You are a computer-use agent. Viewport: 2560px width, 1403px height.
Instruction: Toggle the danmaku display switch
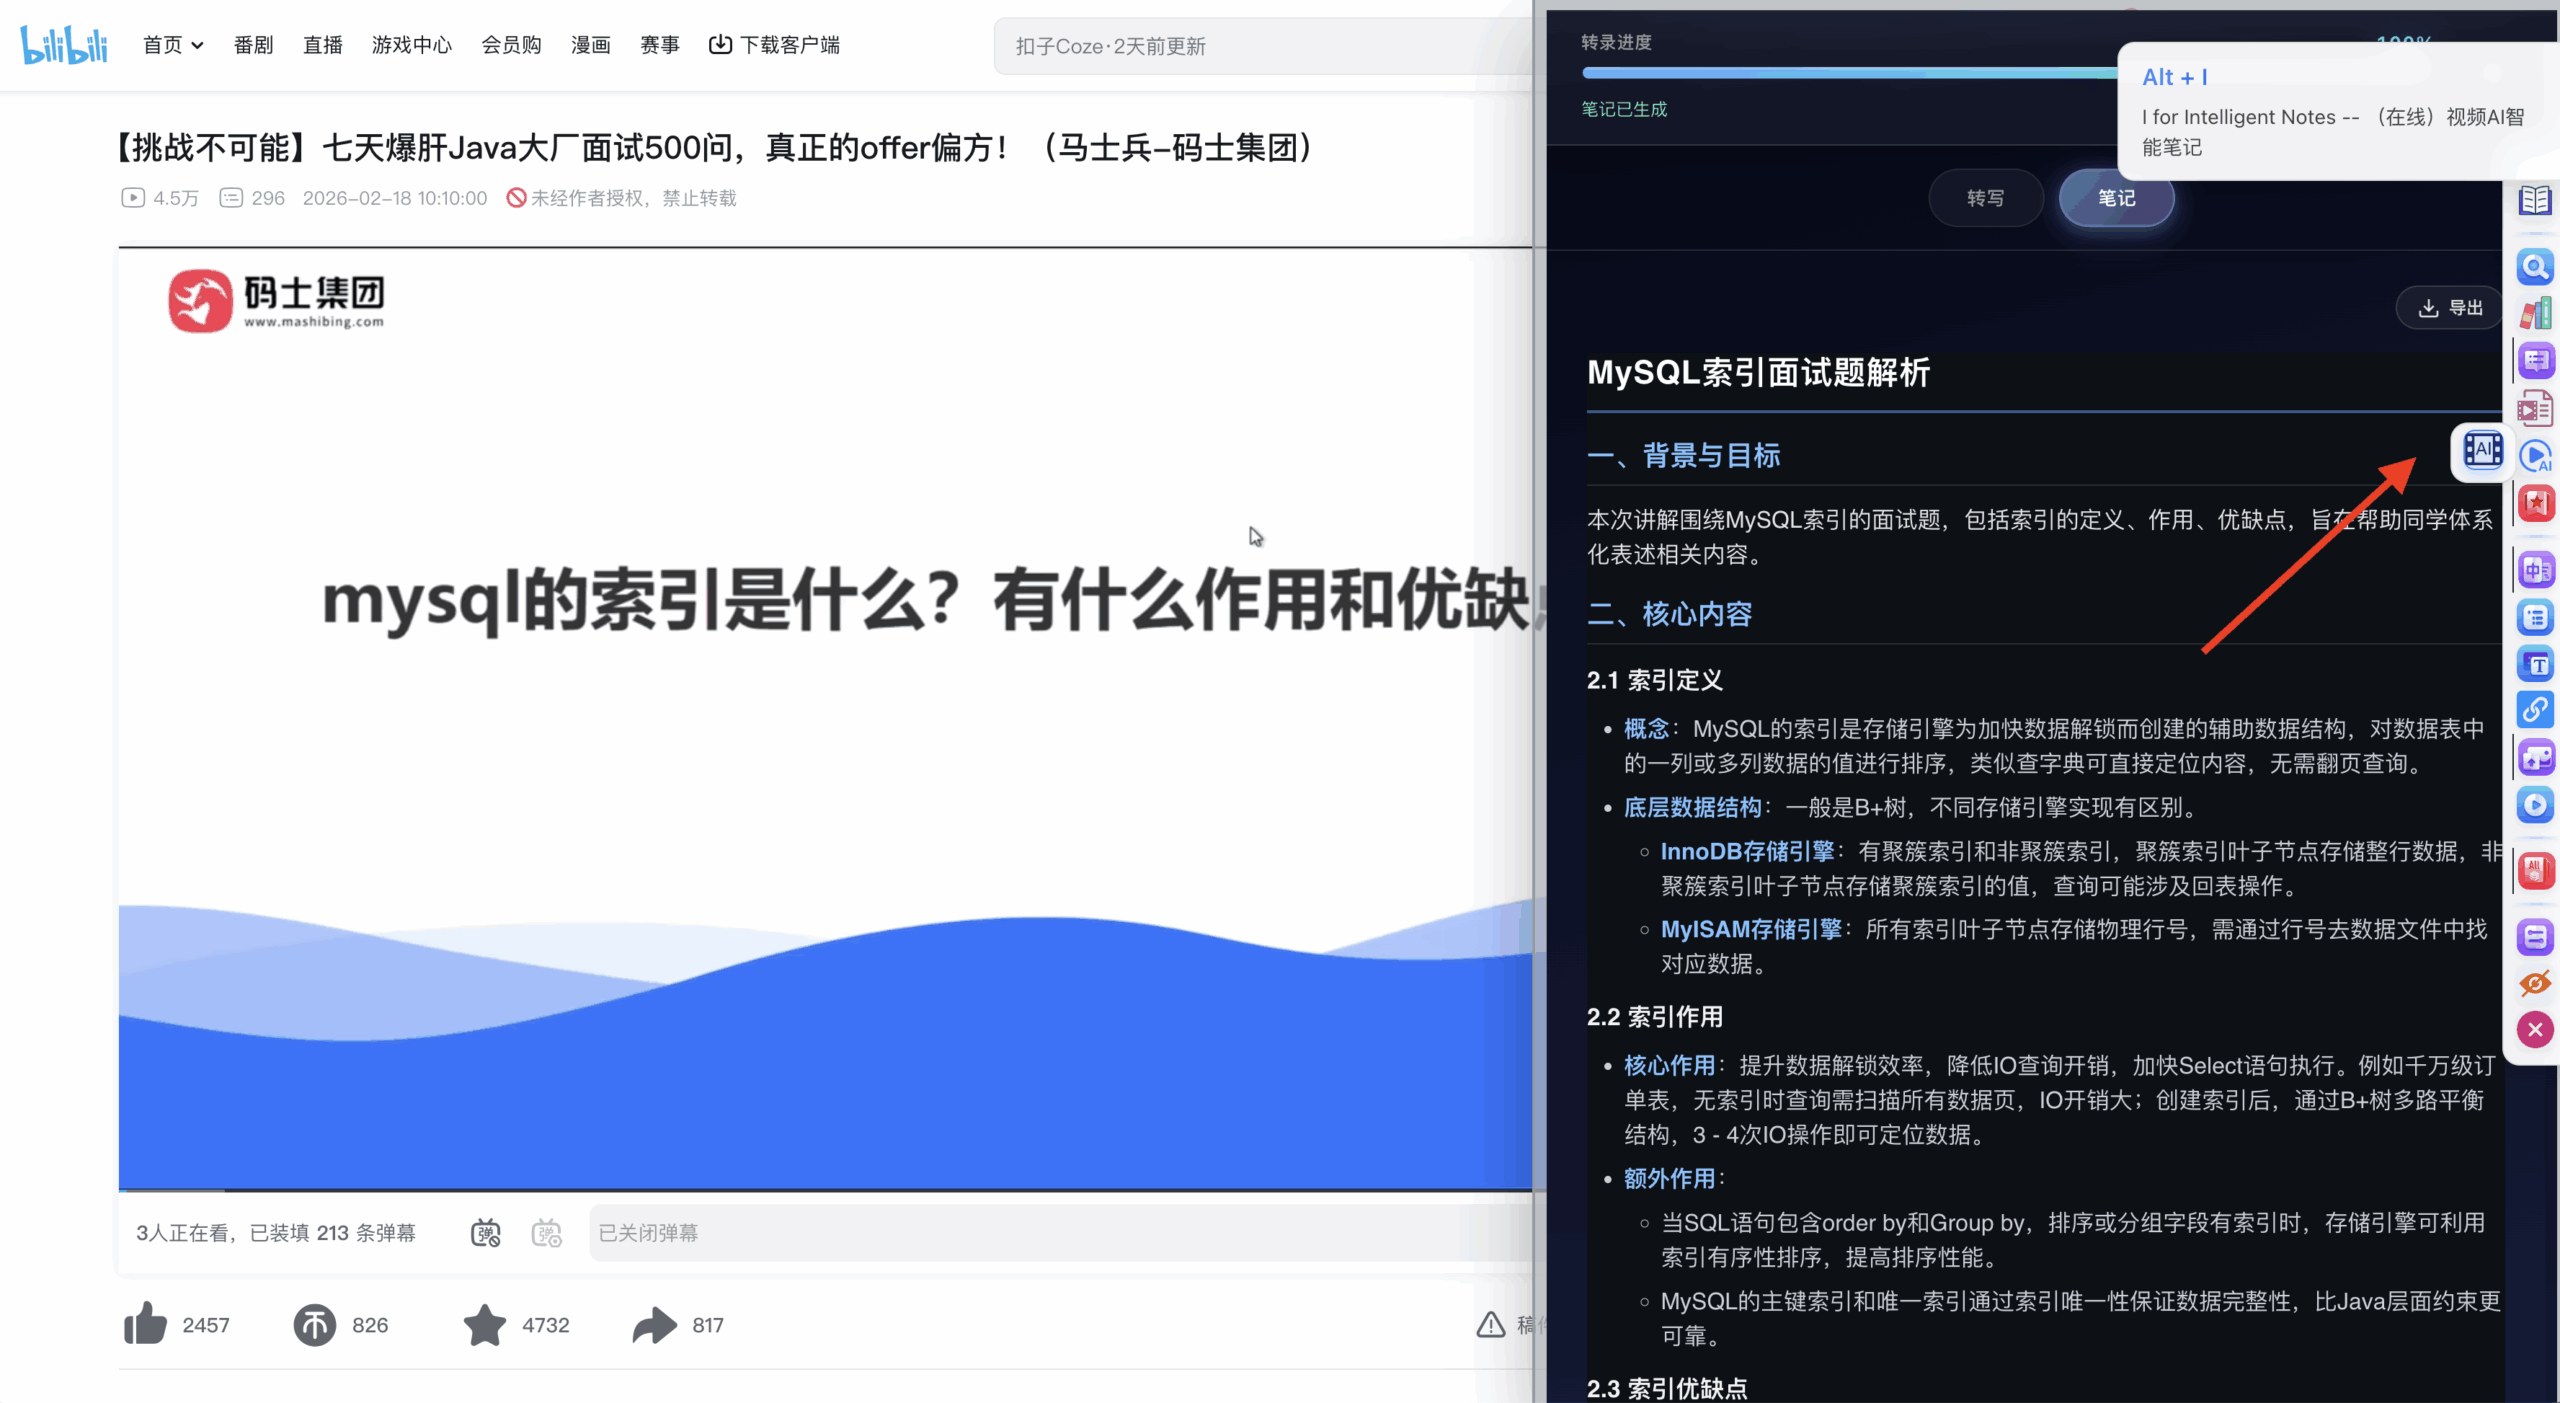click(x=486, y=1232)
